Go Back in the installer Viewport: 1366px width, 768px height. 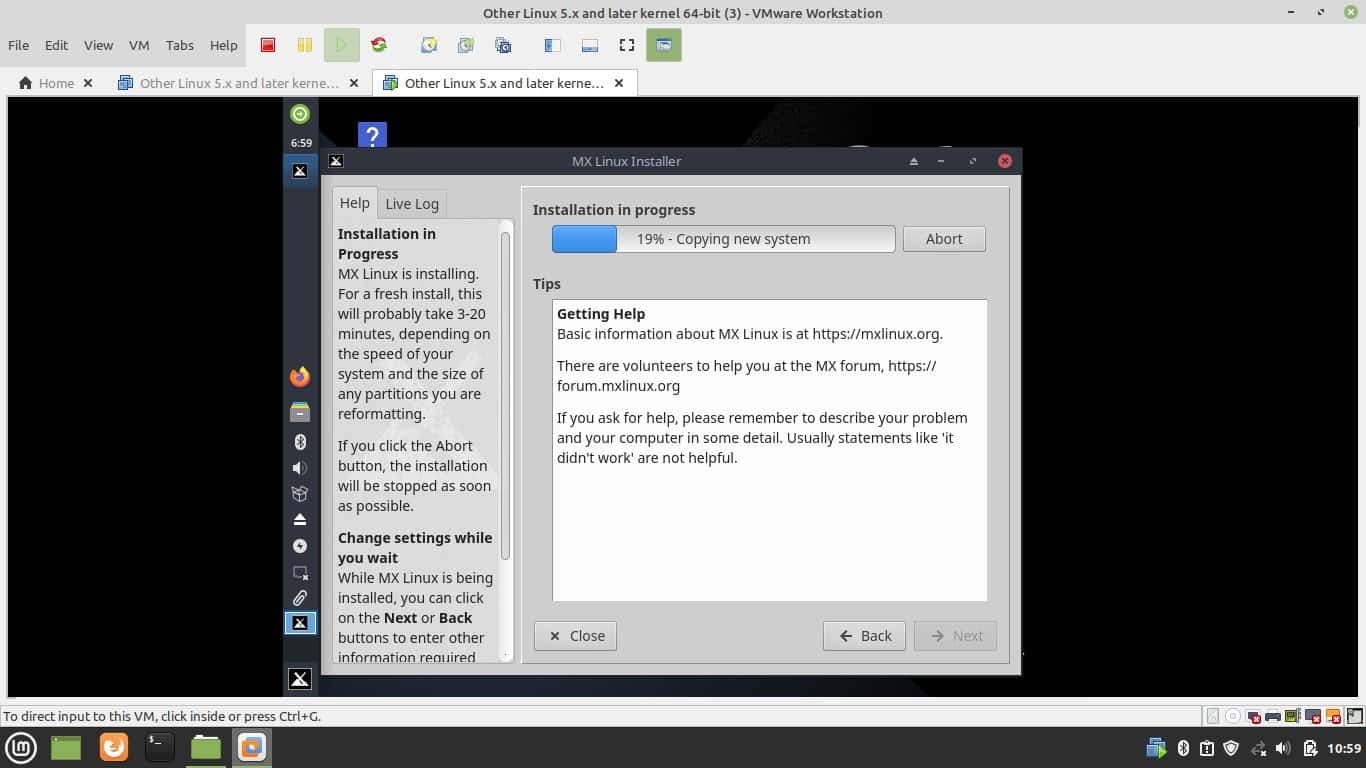(864, 636)
